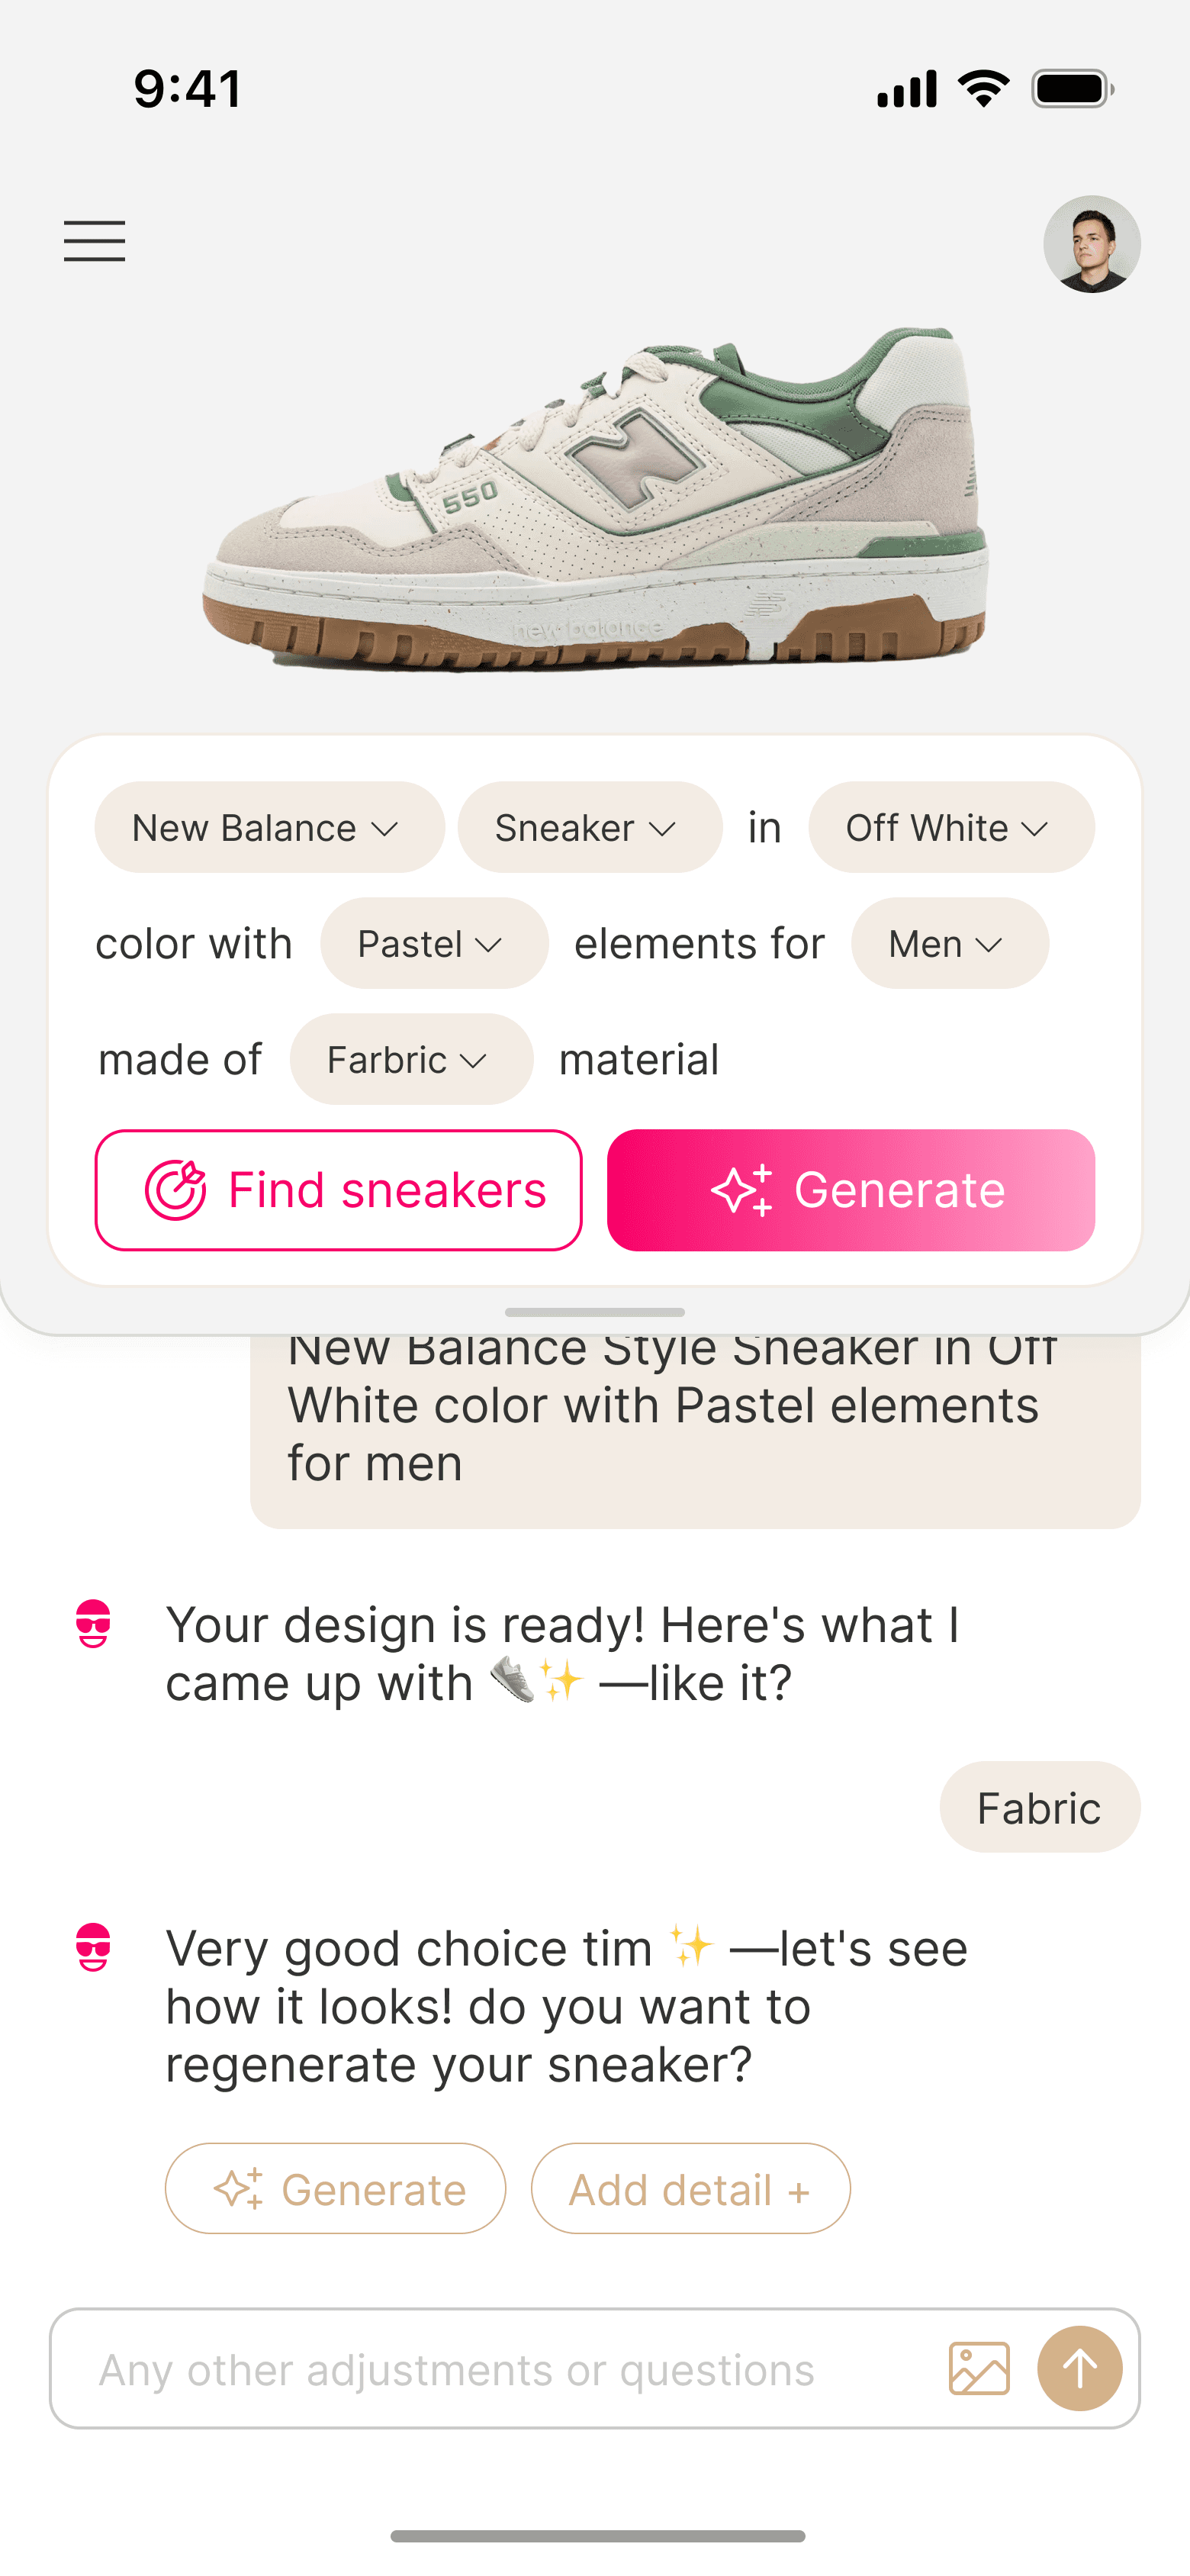
Task: Open the Pastel elements dropdown
Action: 434,943
